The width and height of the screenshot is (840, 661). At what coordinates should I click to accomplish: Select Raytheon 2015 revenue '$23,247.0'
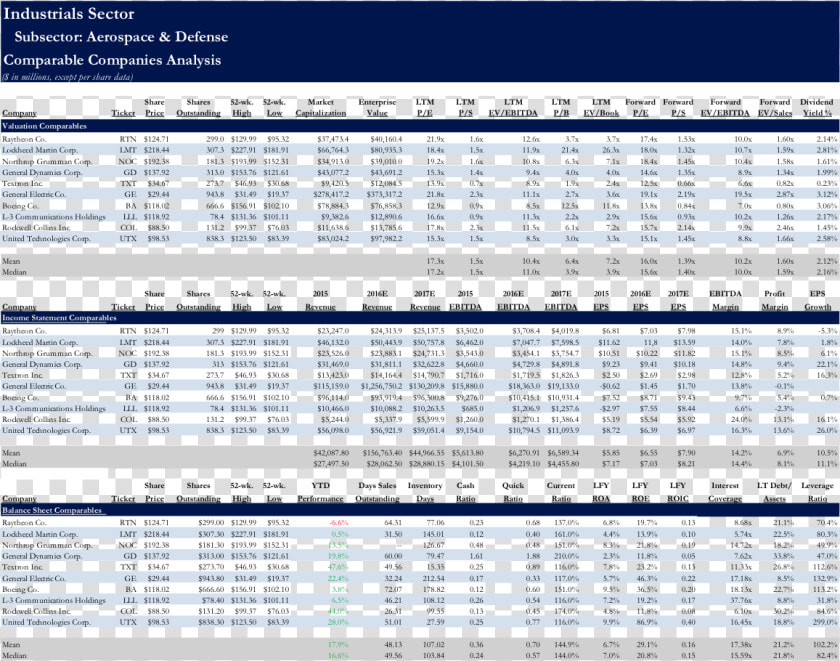pyautogui.click(x=333, y=330)
